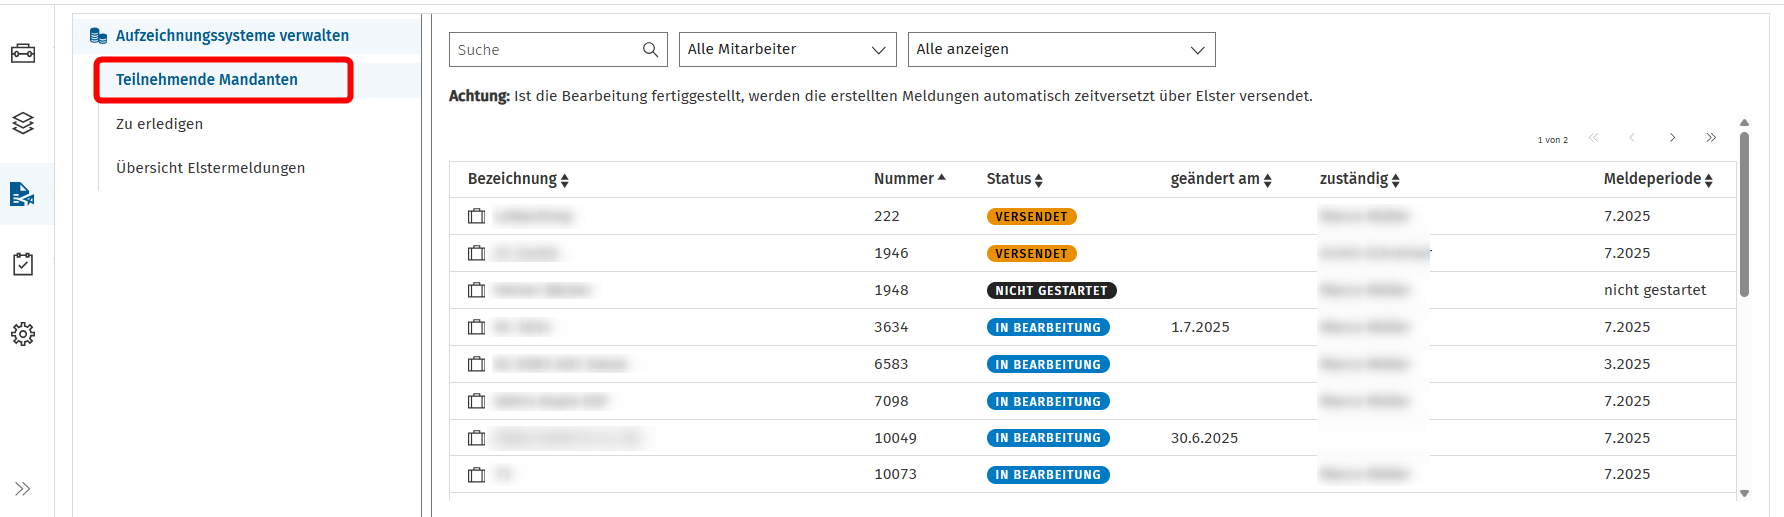Open Alle anzeigen filter dropdown
Viewport: 1784px width, 517px height.
pos(1061,49)
